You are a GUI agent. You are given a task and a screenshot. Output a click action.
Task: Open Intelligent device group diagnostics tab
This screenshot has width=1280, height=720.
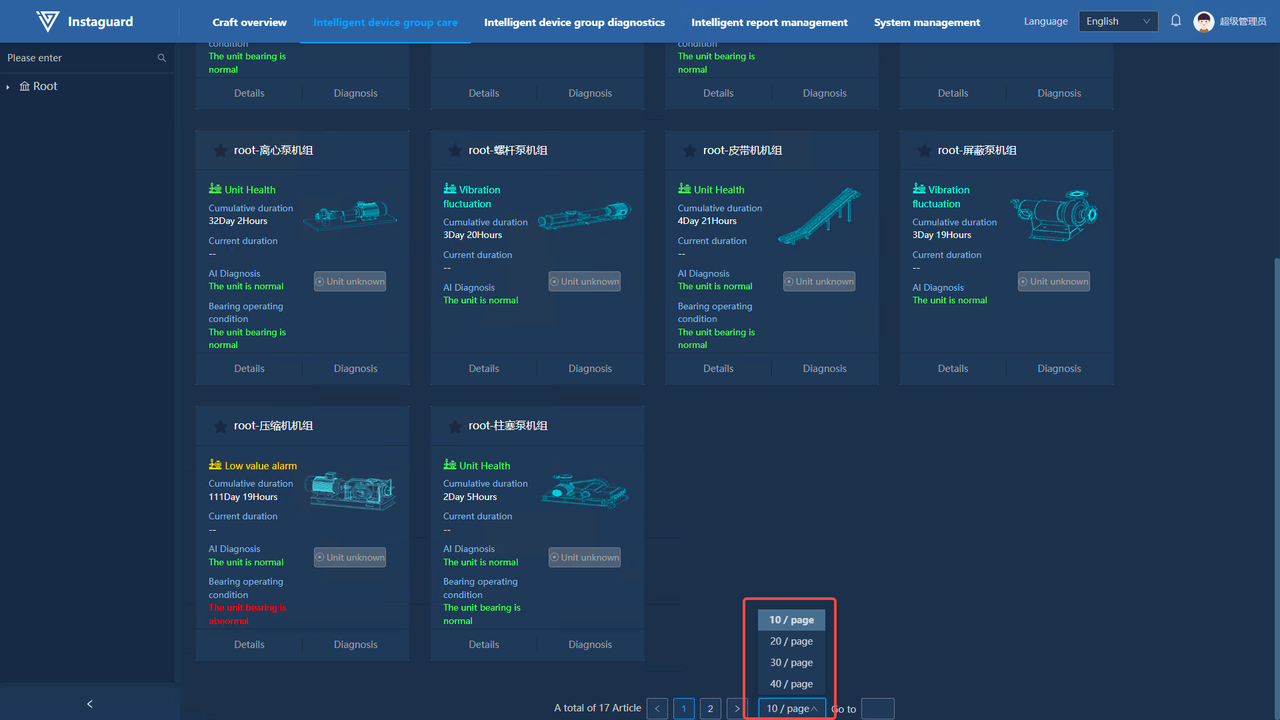coord(574,22)
